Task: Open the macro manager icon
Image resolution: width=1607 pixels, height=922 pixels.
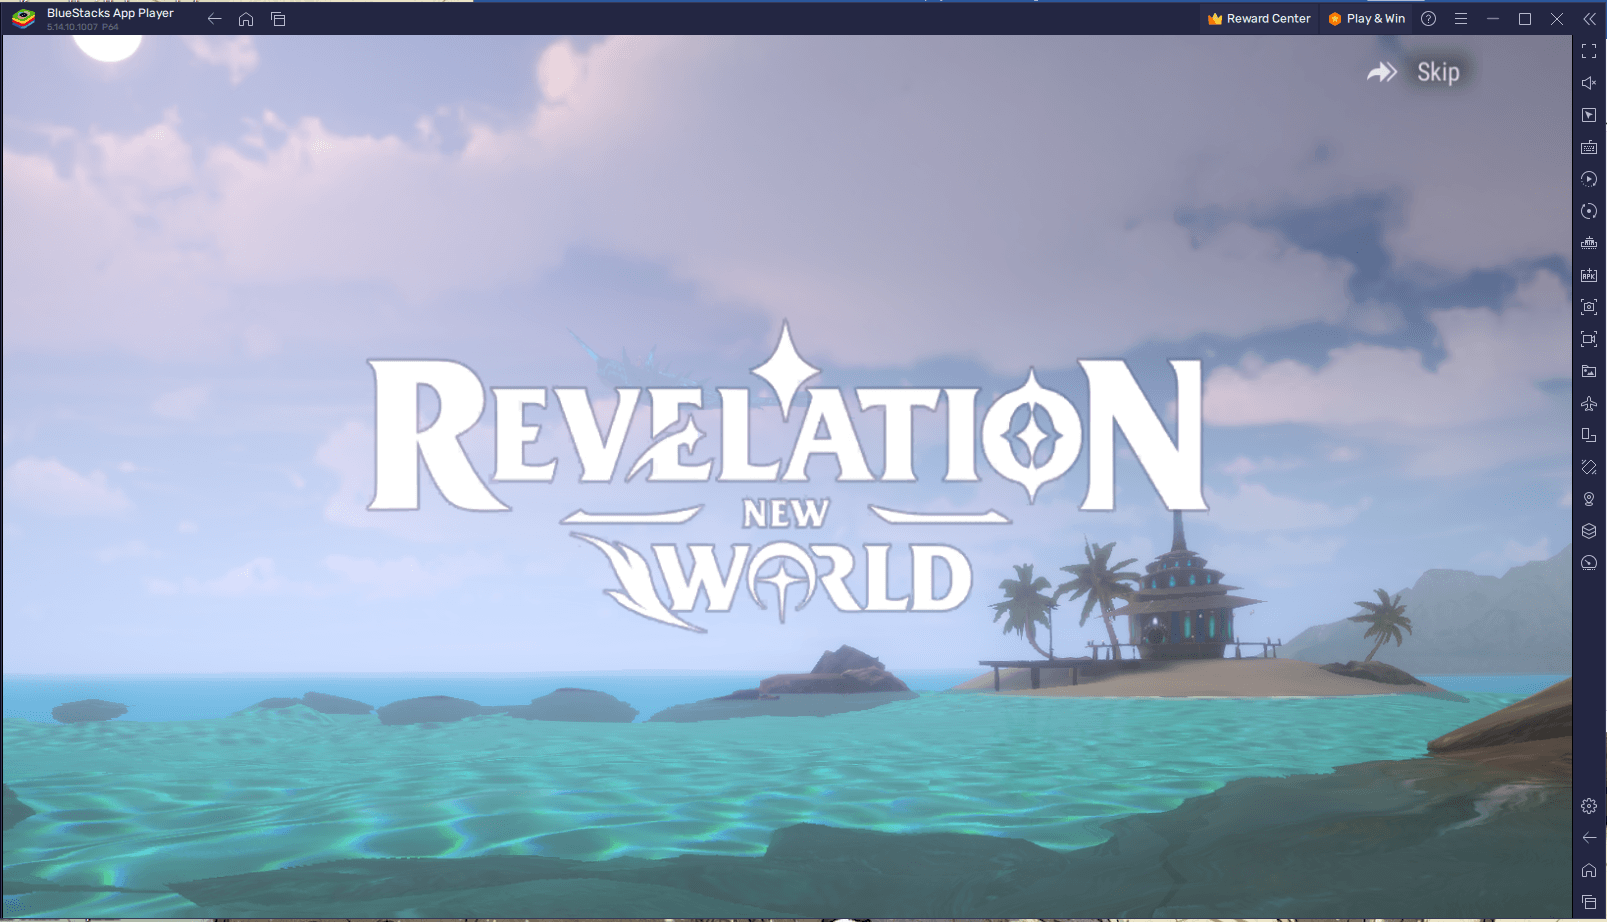Action: coord(1589,179)
